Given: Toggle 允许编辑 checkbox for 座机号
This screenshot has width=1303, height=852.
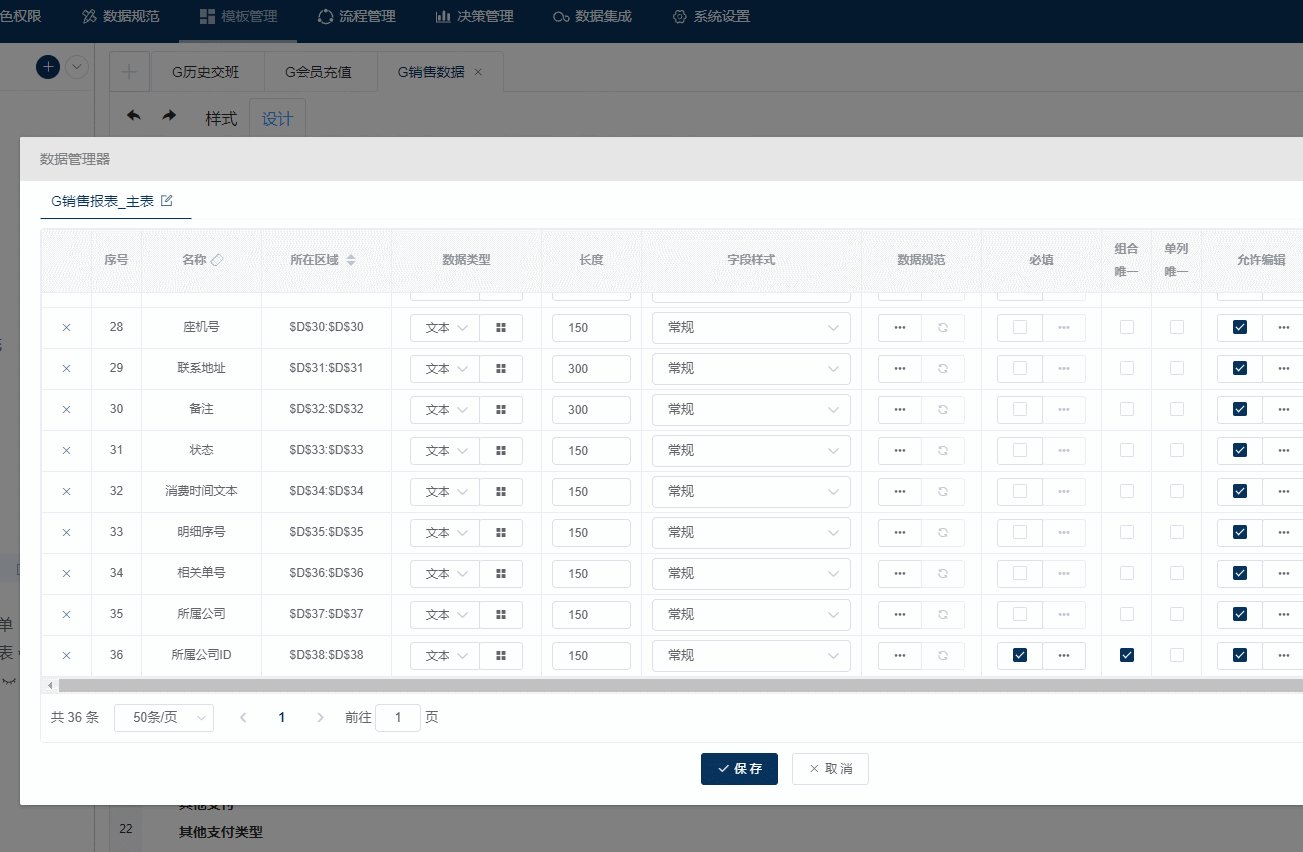Looking at the screenshot, I should pos(1240,328).
